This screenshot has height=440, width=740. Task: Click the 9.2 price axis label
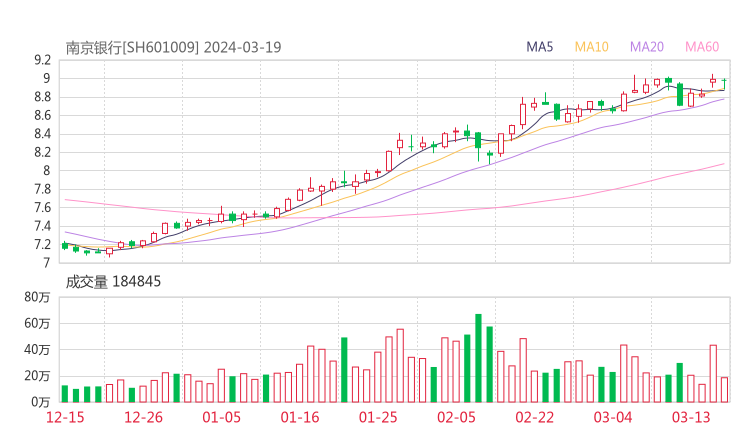(42, 60)
